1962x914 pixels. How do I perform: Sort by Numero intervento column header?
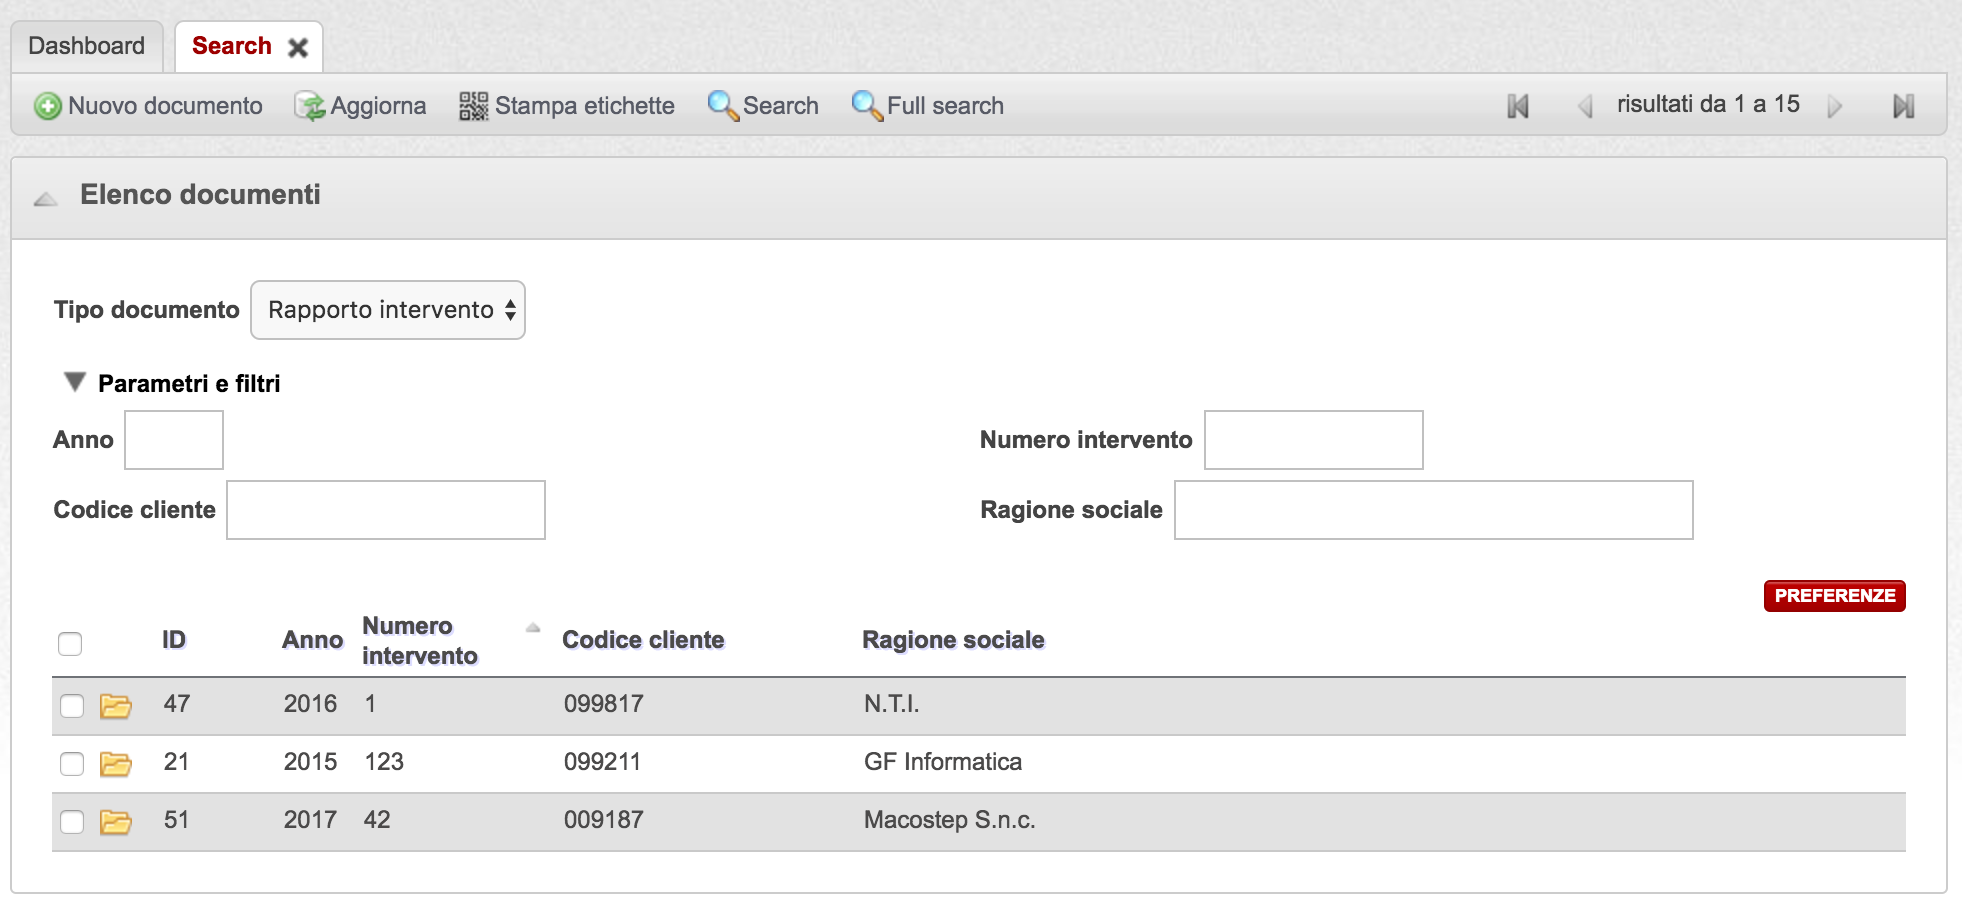[420, 641]
